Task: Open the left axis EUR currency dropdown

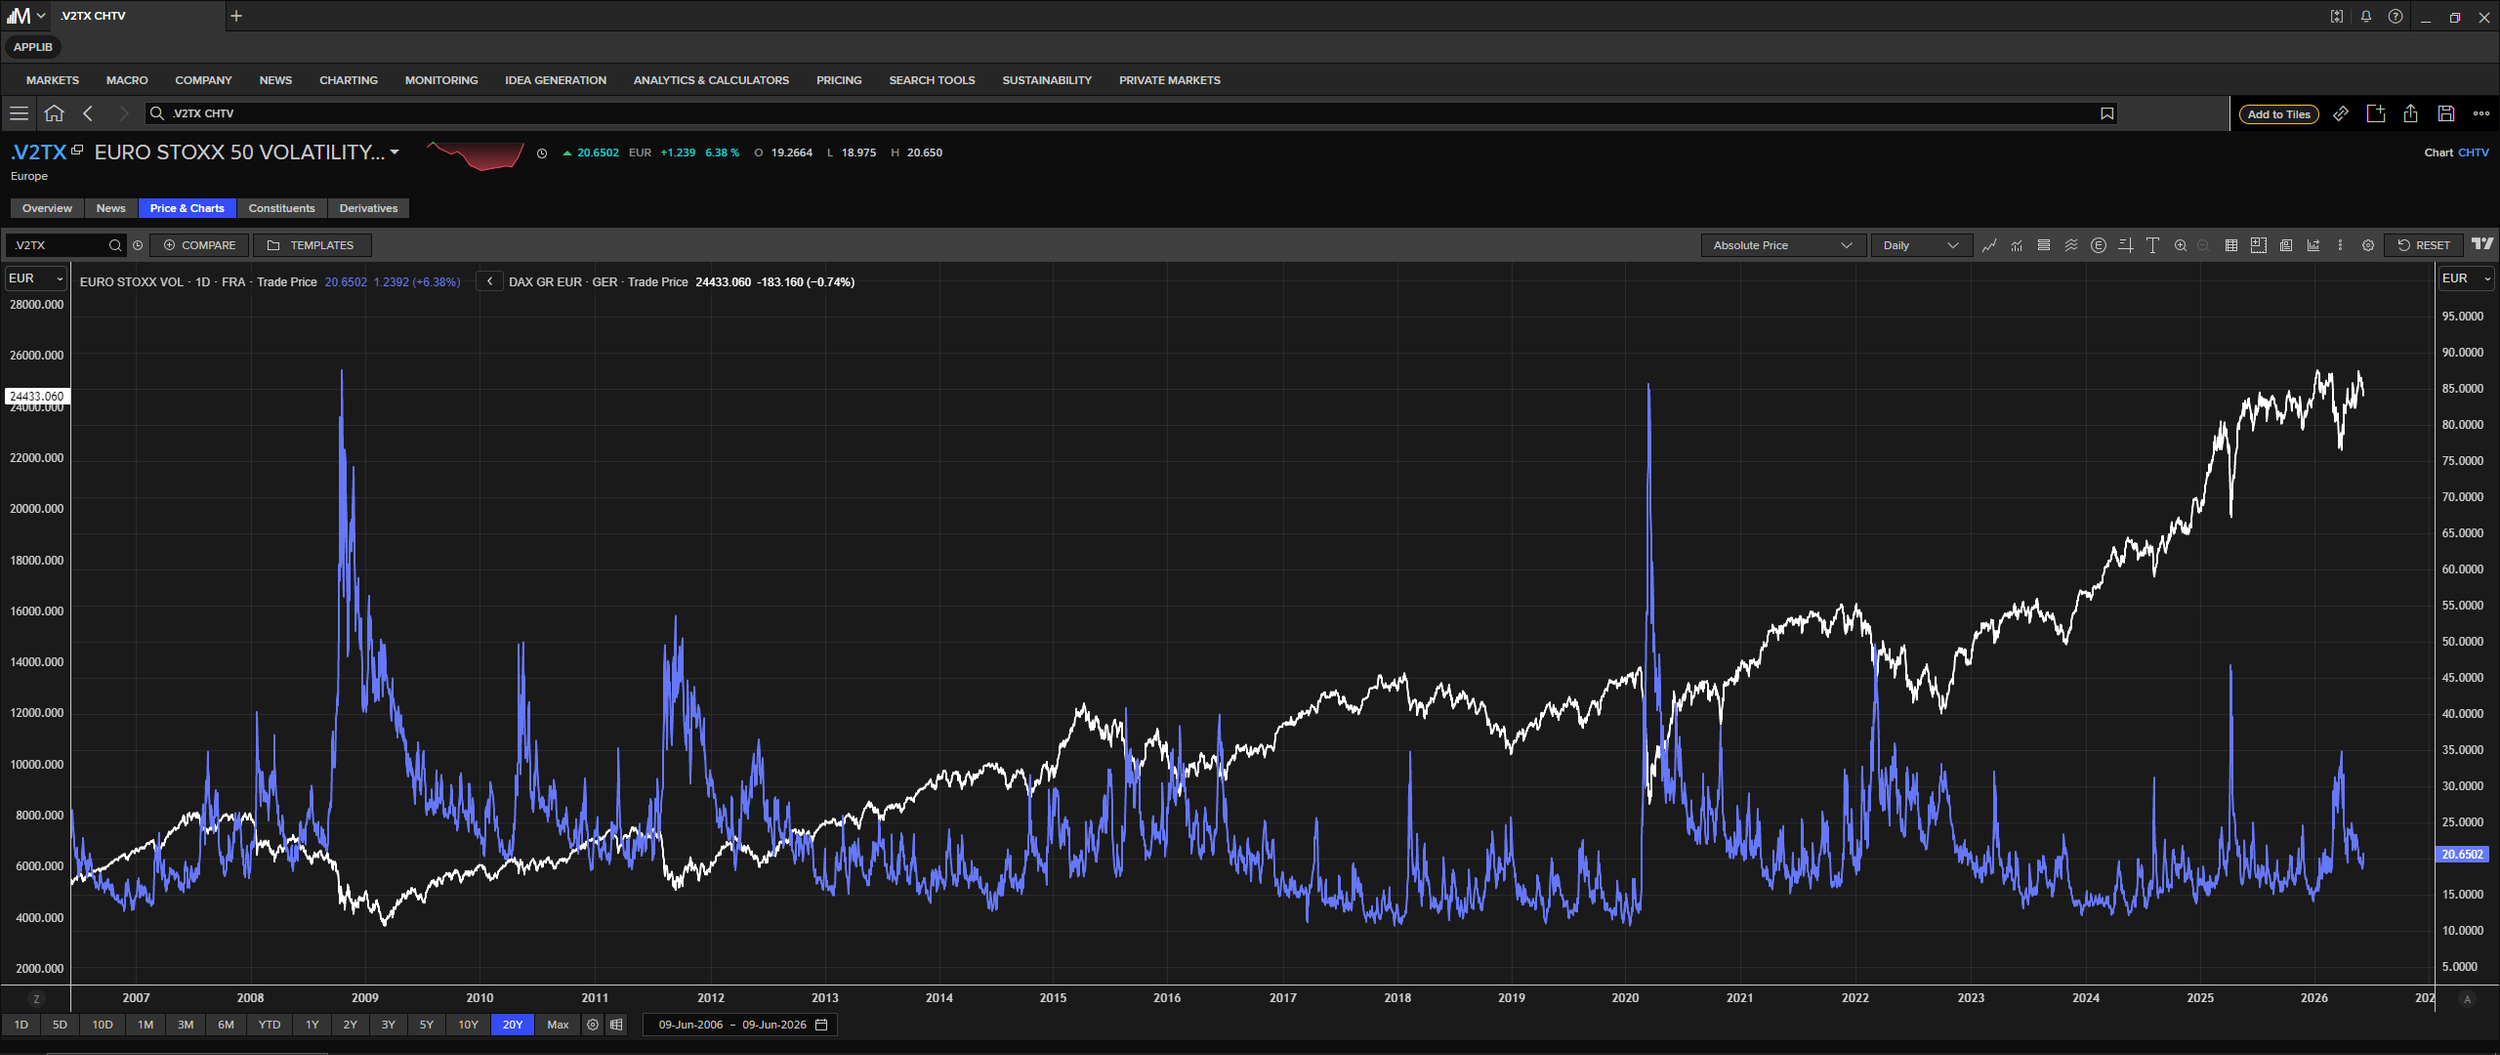Action: point(36,278)
